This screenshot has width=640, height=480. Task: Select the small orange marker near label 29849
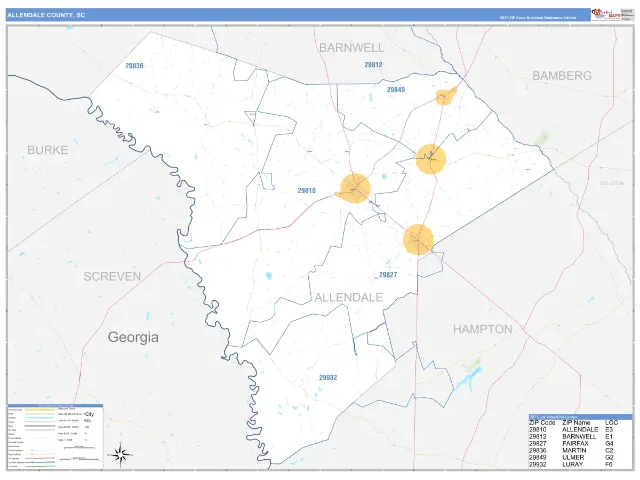click(x=445, y=96)
